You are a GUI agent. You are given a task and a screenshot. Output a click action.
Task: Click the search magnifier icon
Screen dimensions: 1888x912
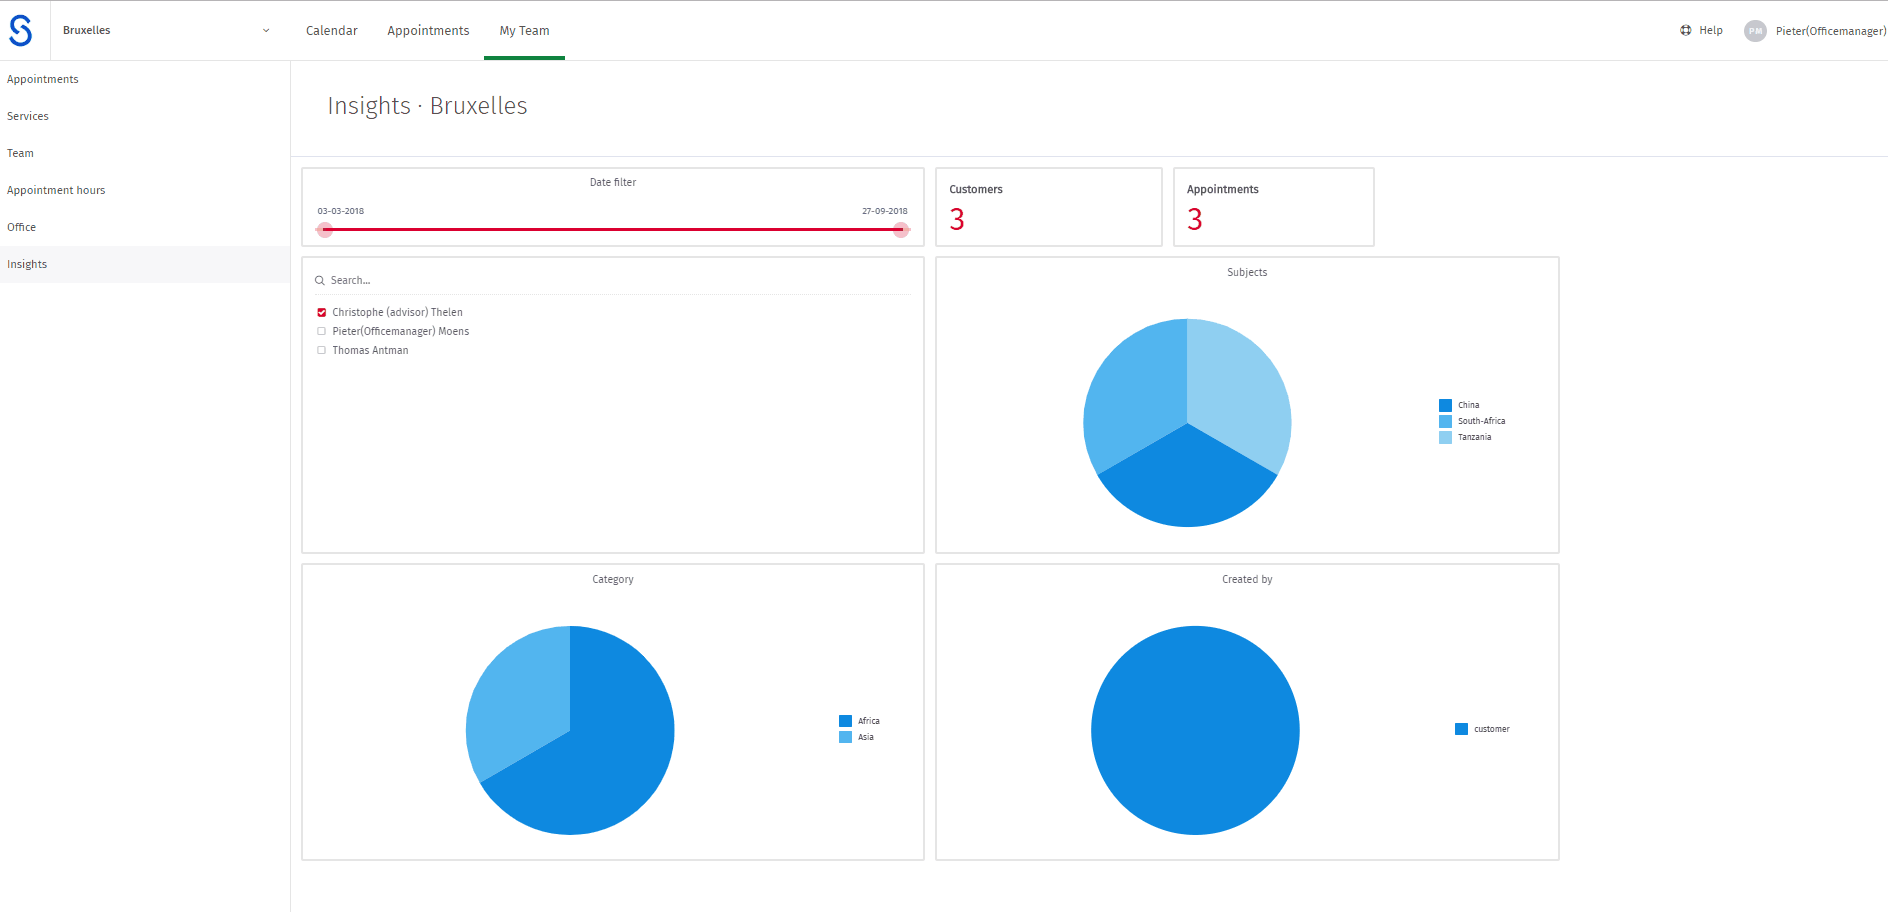(x=320, y=281)
